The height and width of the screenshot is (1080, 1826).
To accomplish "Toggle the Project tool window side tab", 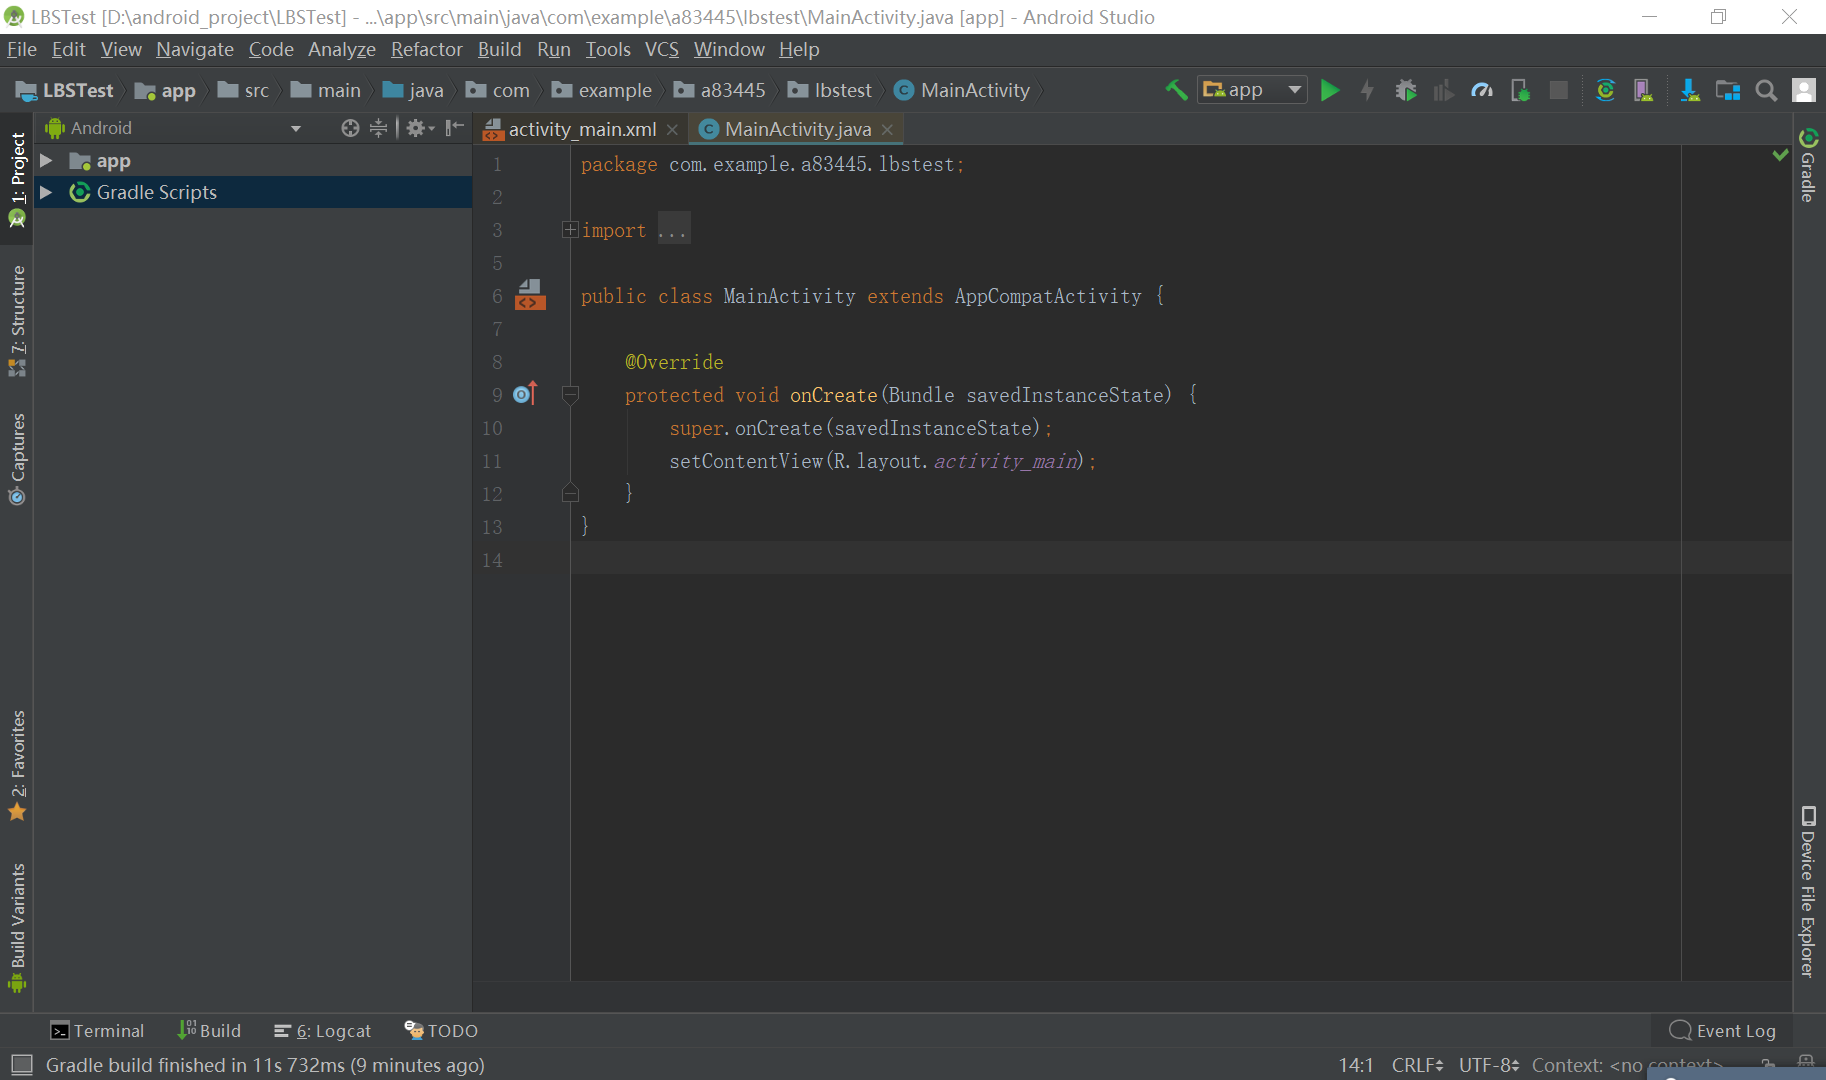I will [x=17, y=180].
